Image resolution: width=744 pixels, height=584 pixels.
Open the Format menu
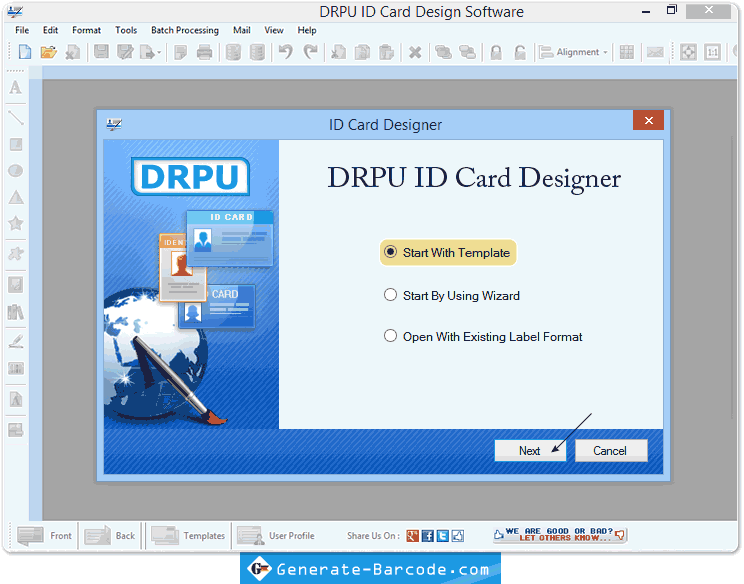point(86,30)
